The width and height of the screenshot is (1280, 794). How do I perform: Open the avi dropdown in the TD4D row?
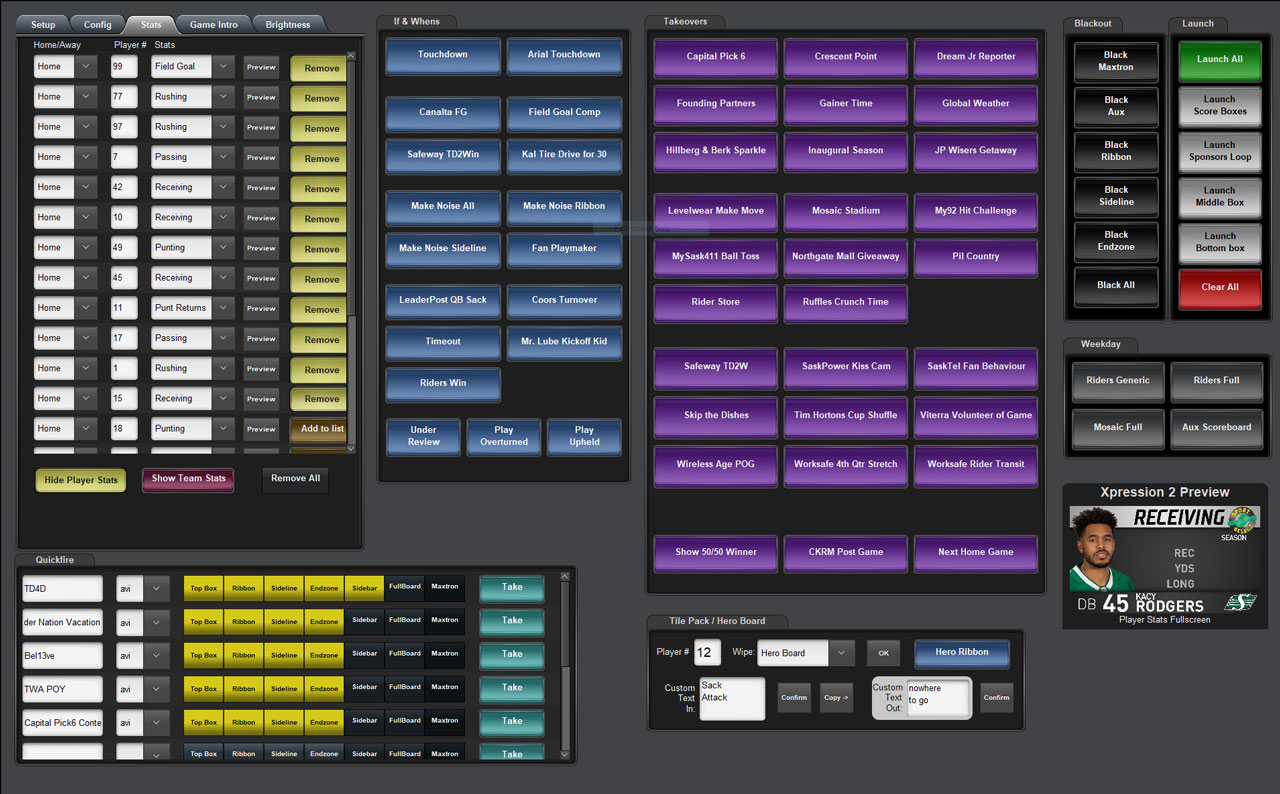[x=157, y=588]
